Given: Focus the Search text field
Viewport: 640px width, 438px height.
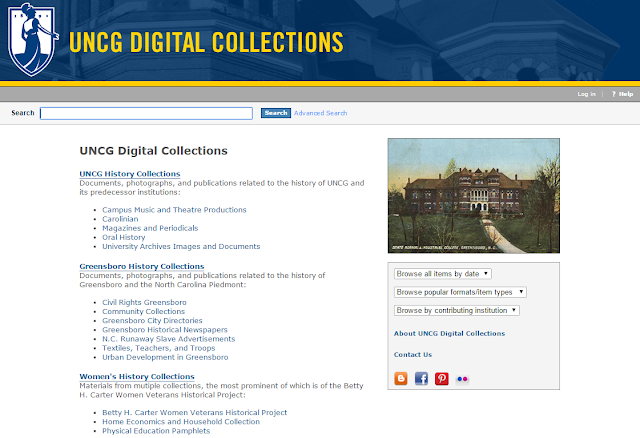Looking at the screenshot, I should (x=146, y=113).
